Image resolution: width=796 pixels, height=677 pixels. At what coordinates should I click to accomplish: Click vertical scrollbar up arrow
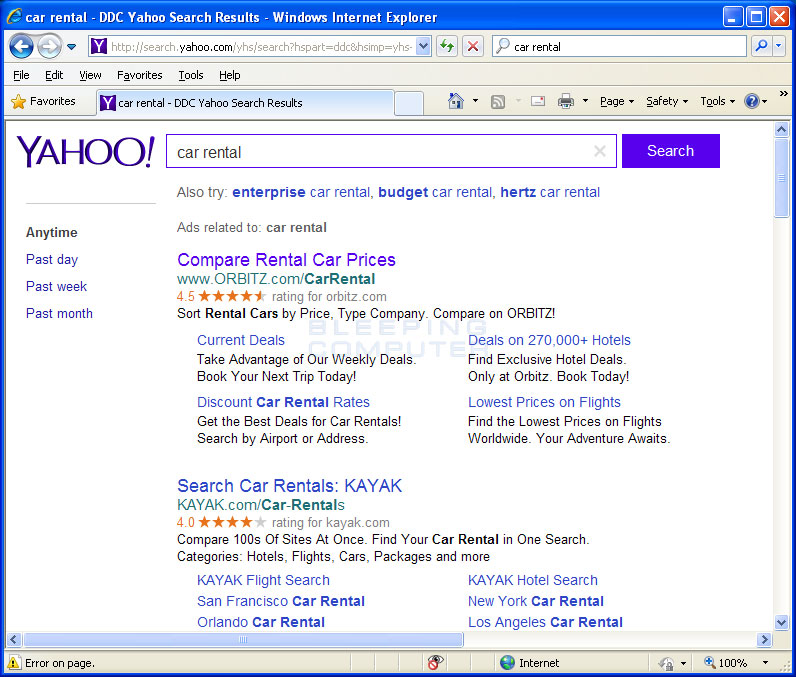(781, 129)
